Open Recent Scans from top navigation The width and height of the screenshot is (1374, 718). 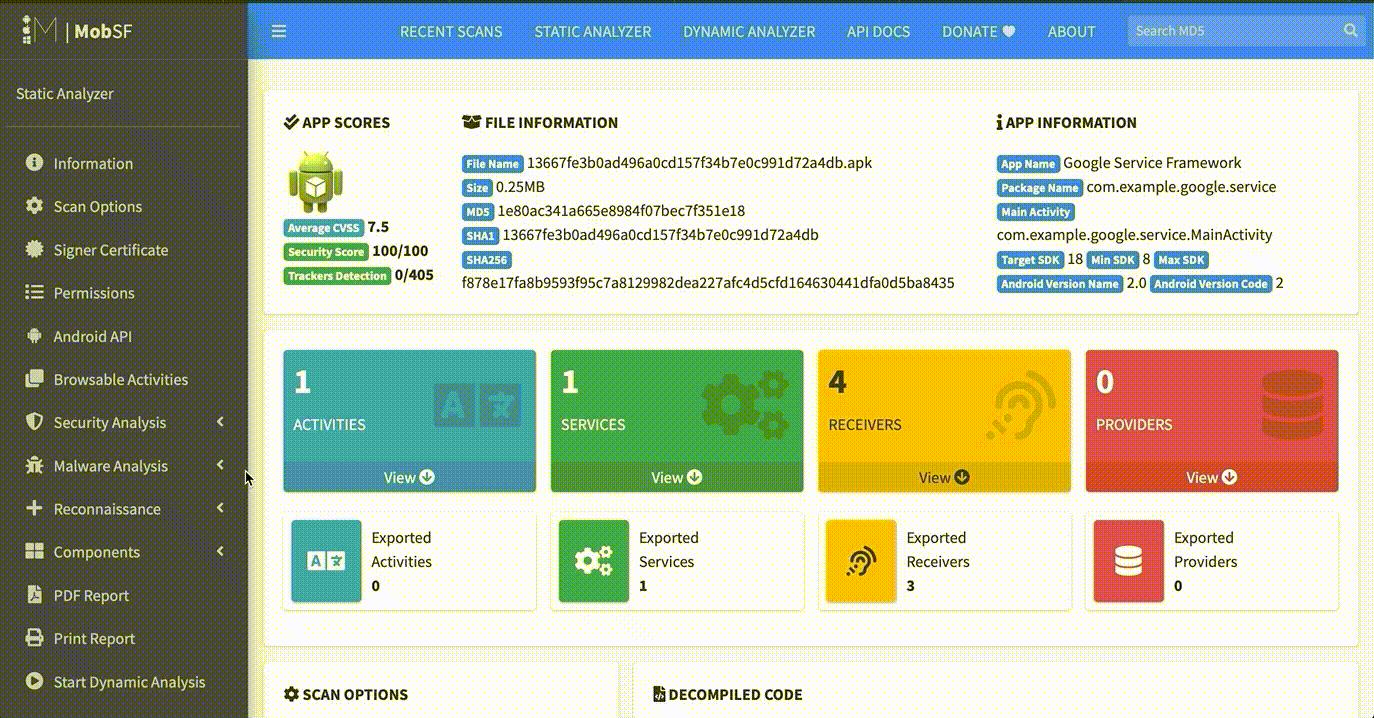tap(451, 31)
